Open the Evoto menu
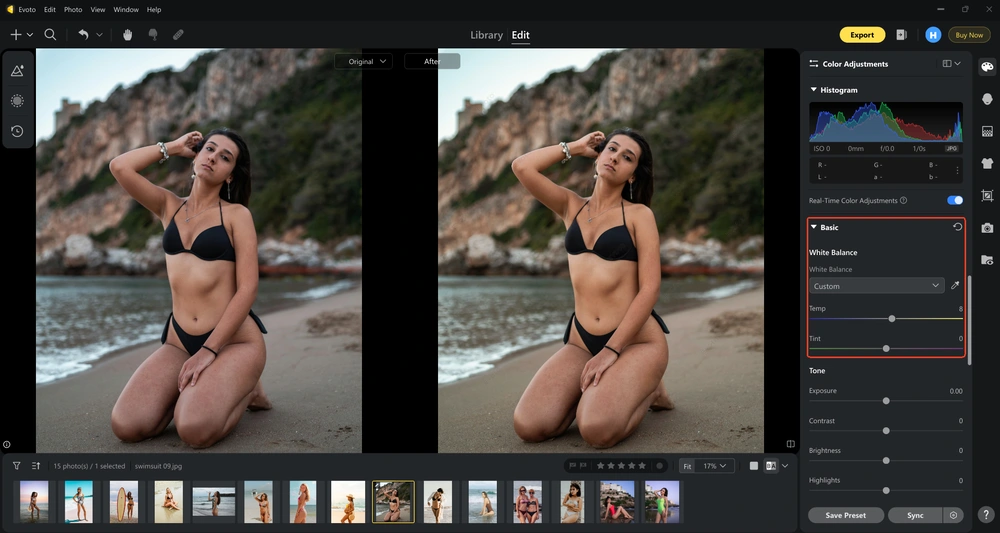The height and width of the screenshot is (533, 1000). pyautogui.click(x=27, y=10)
